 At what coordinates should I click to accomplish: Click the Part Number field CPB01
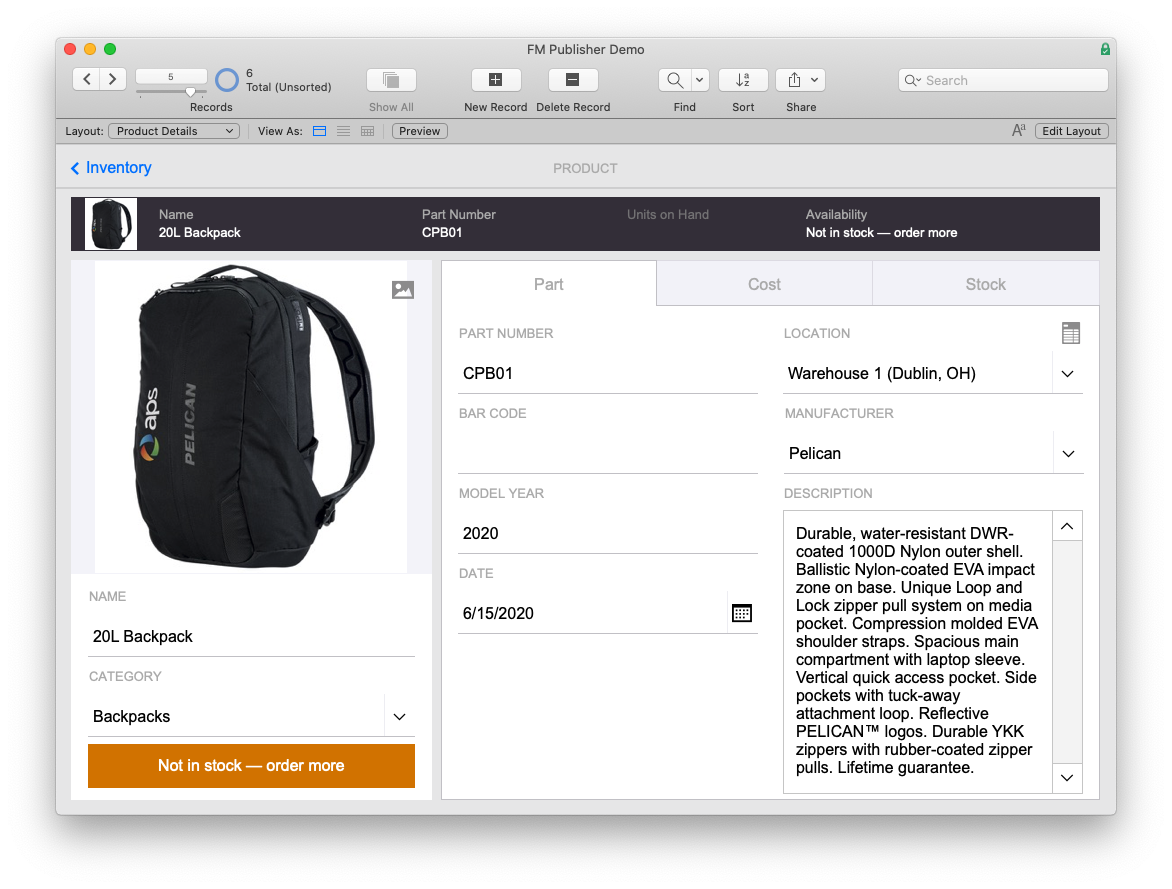608,373
